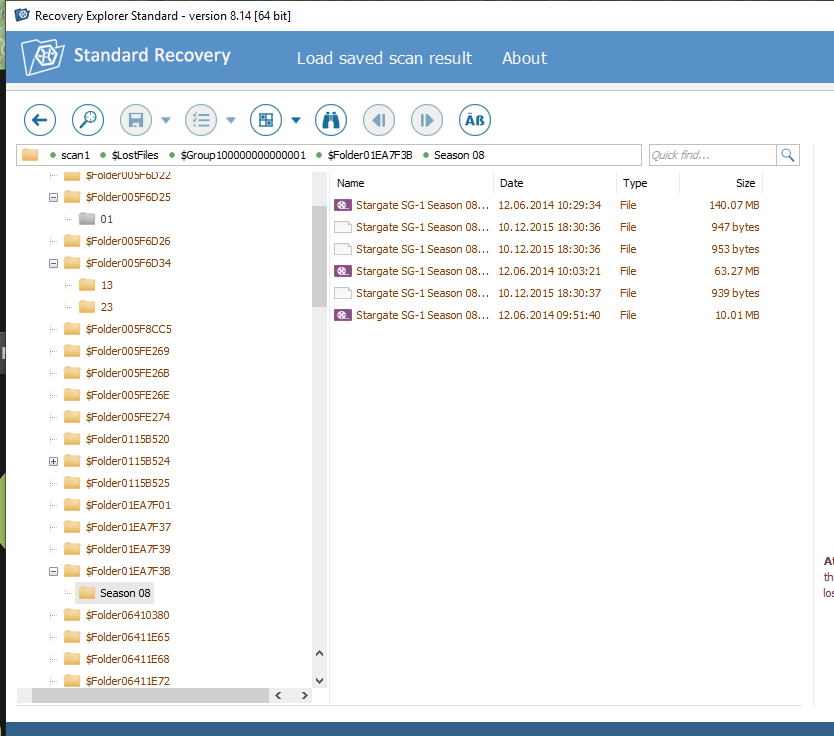This screenshot has height=736, width=834.
Task: Click the binoculars find icon
Action: coord(331,120)
